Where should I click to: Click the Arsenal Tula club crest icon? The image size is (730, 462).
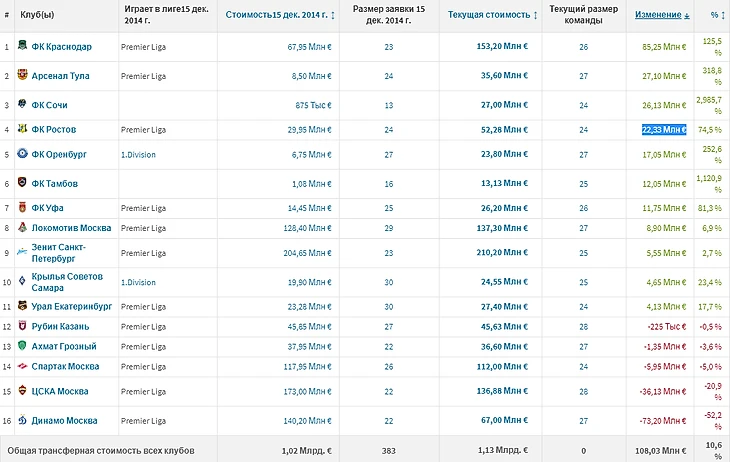(x=22, y=75)
